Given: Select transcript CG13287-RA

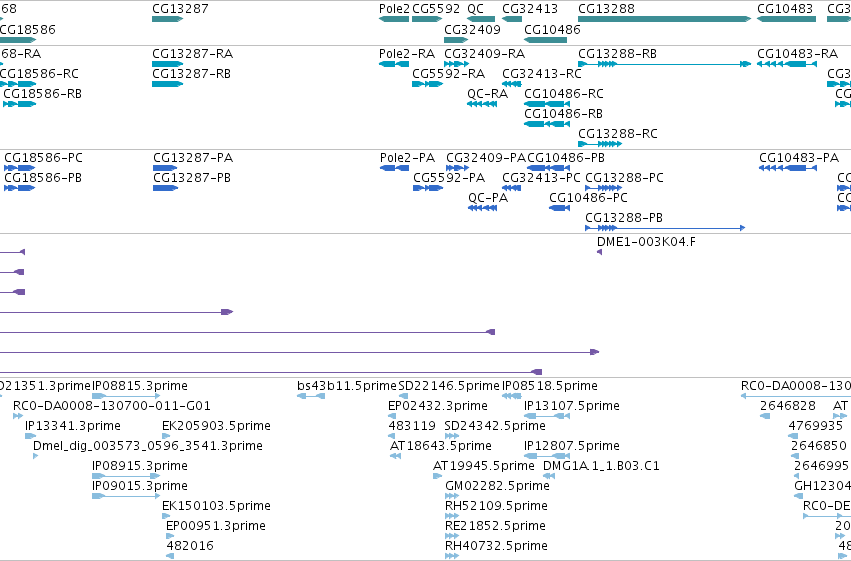Looking at the screenshot, I should [168, 64].
